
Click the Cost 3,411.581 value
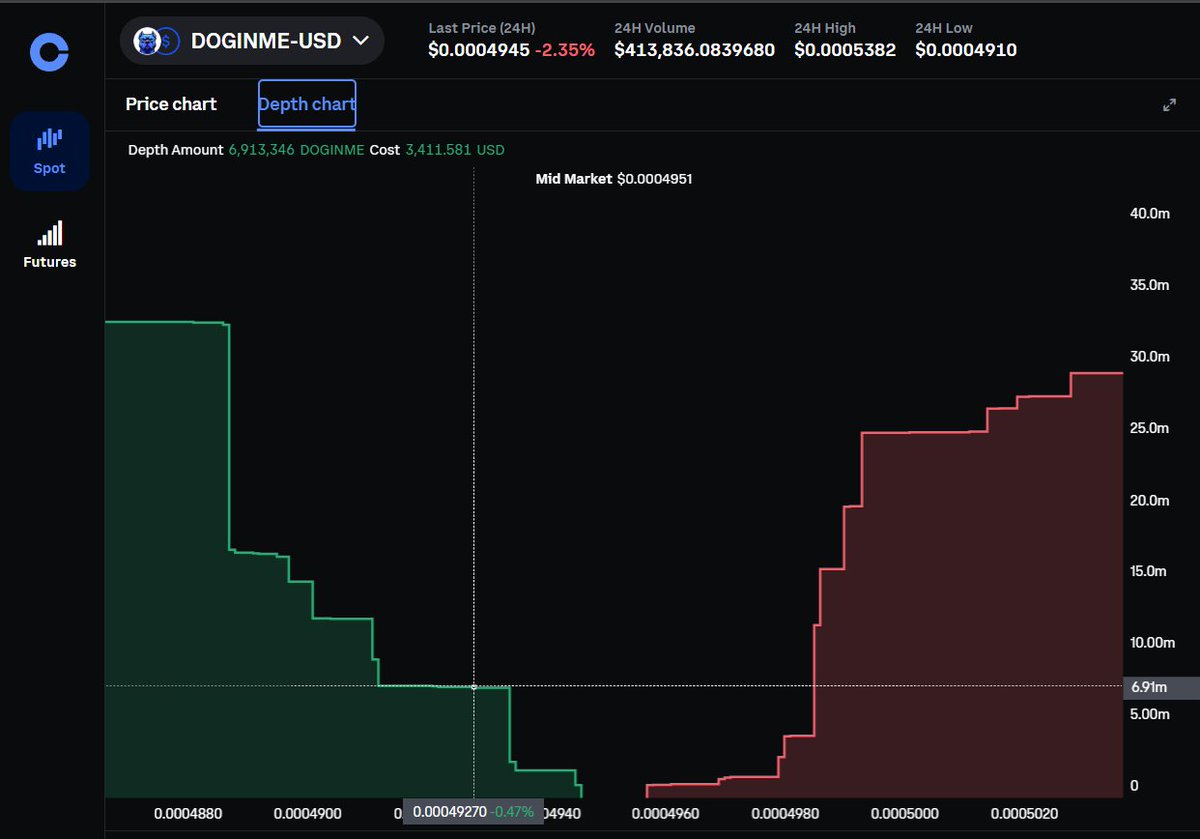pyautogui.click(x=439, y=150)
